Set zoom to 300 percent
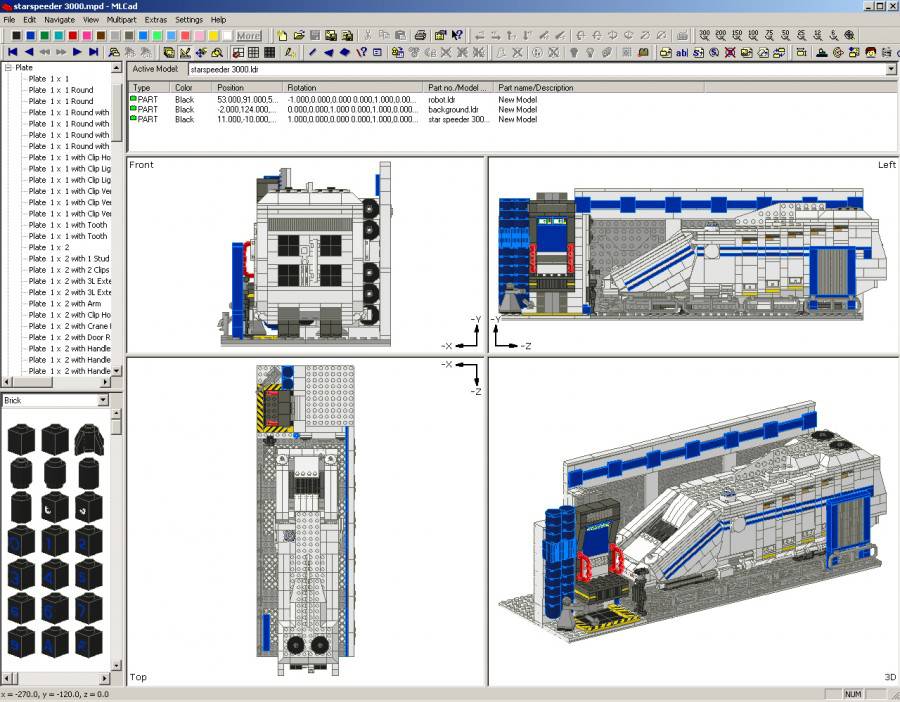The width and height of the screenshot is (900, 702). (704, 36)
